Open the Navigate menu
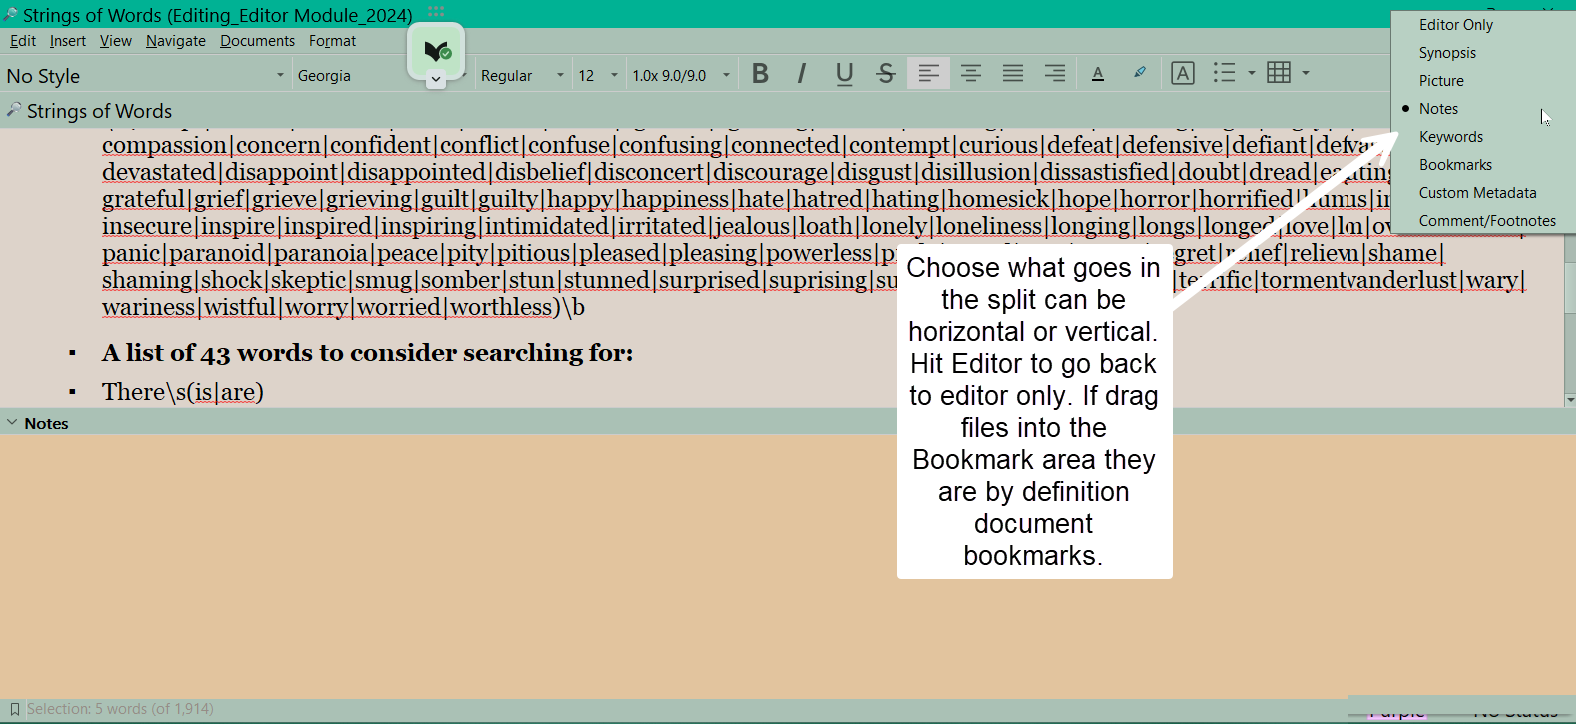 (175, 41)
